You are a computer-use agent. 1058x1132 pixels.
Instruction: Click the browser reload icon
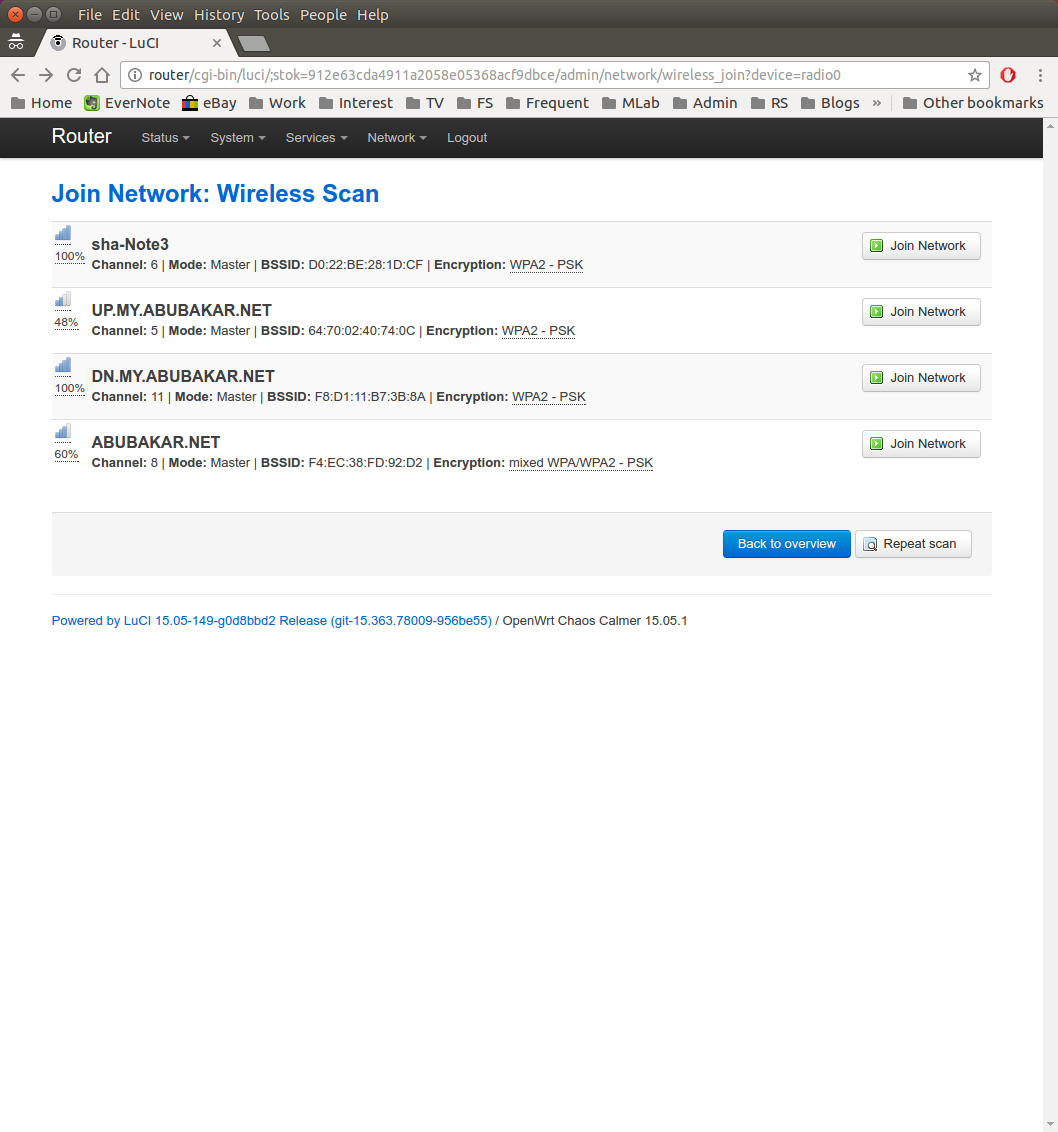(x=74, y=75)
